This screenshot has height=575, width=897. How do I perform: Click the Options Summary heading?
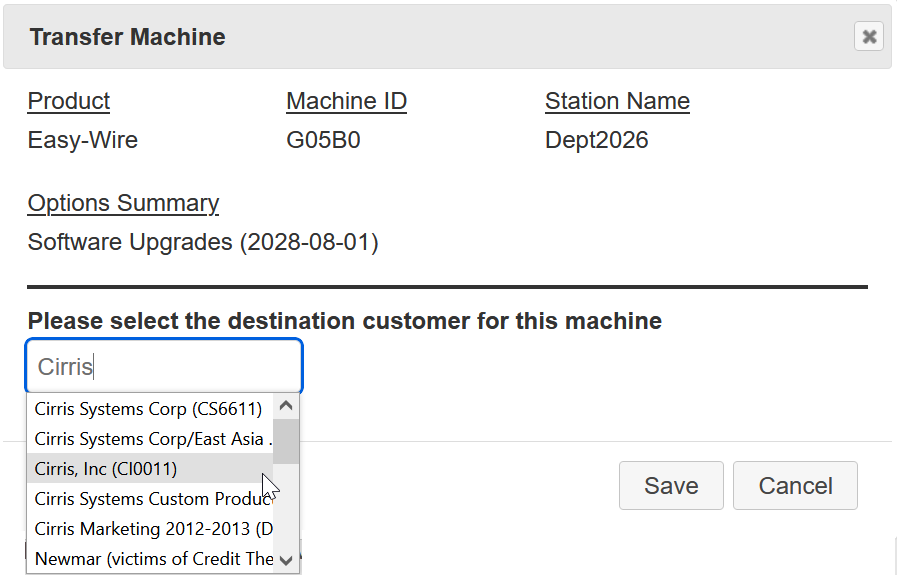tap(123, 203)
